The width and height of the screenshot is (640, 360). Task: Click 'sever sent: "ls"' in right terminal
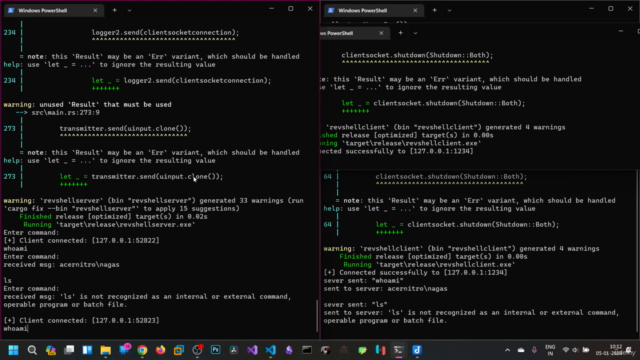click(355, 304)
